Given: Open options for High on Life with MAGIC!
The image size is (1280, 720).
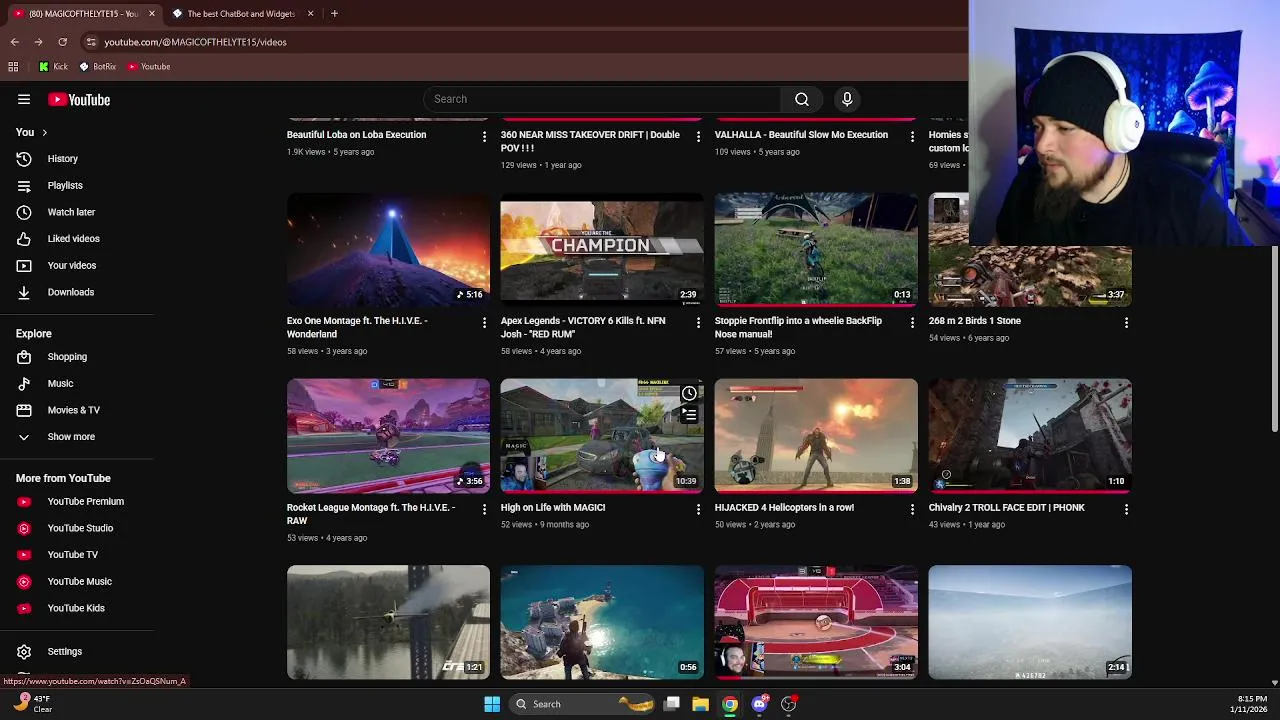Looking at the screenshot, I should coord(698,509).
